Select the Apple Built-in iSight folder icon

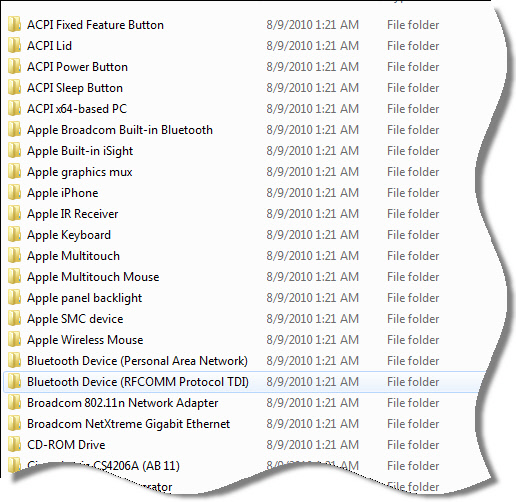(14, 151)
